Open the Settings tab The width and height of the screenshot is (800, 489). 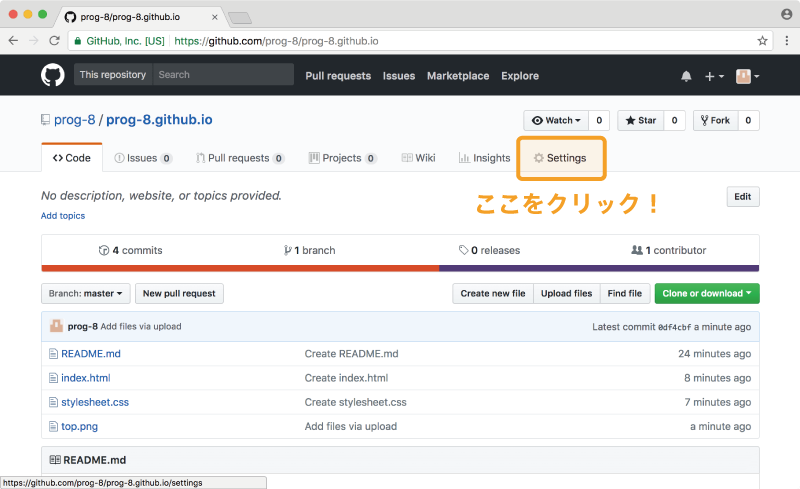coord(560,158)
